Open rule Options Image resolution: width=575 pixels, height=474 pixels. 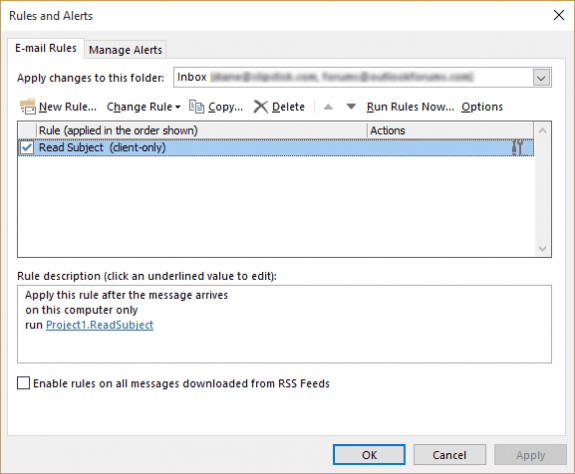(482, 107)
